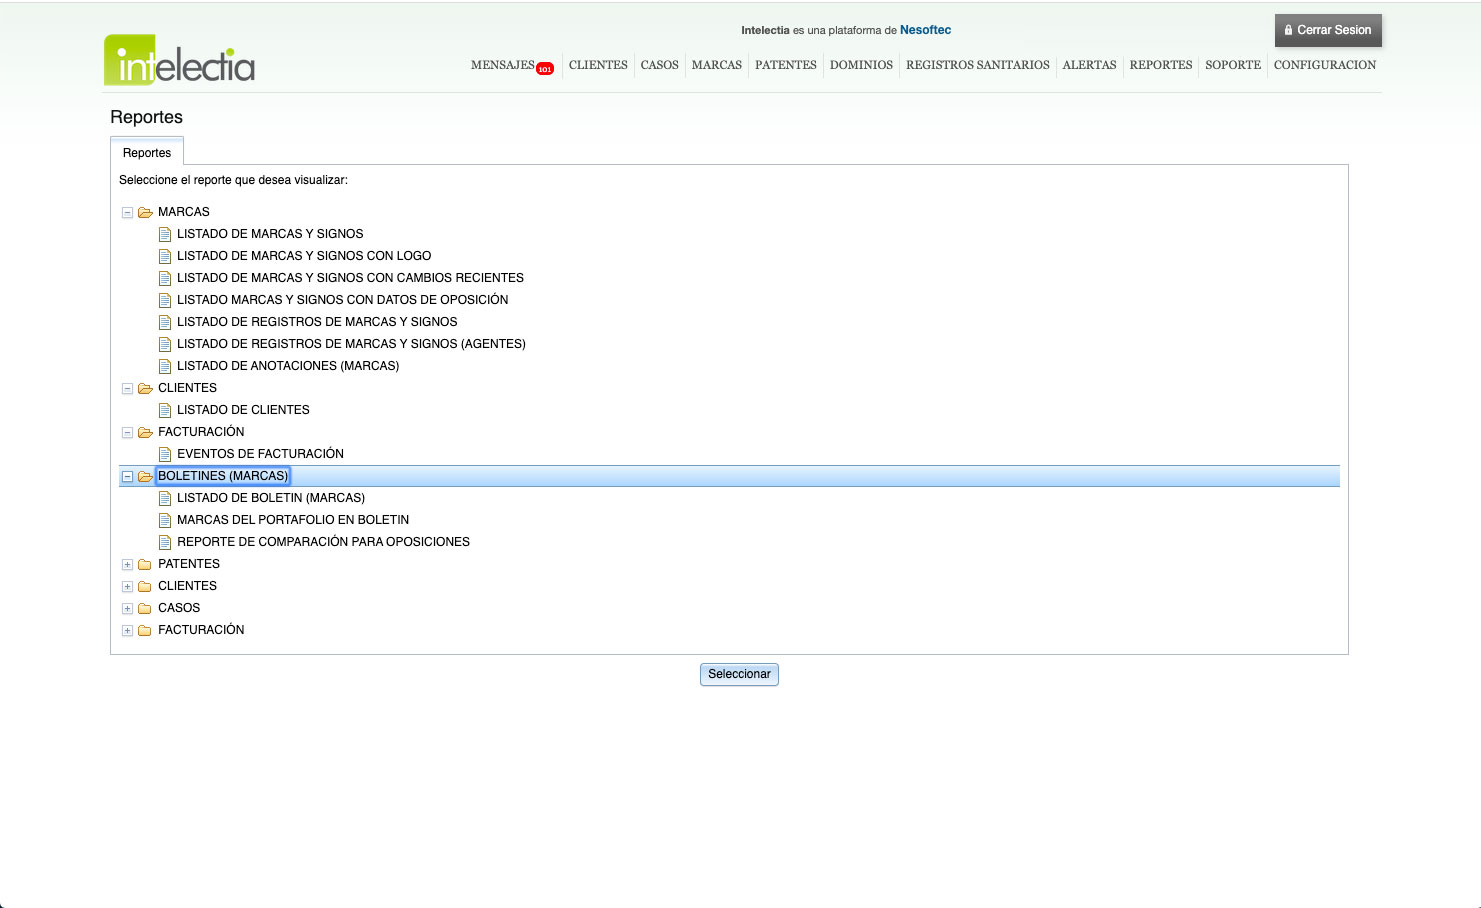Expand the CASOS tree node
Viewport: 1481px width, 908px height.
127,608
